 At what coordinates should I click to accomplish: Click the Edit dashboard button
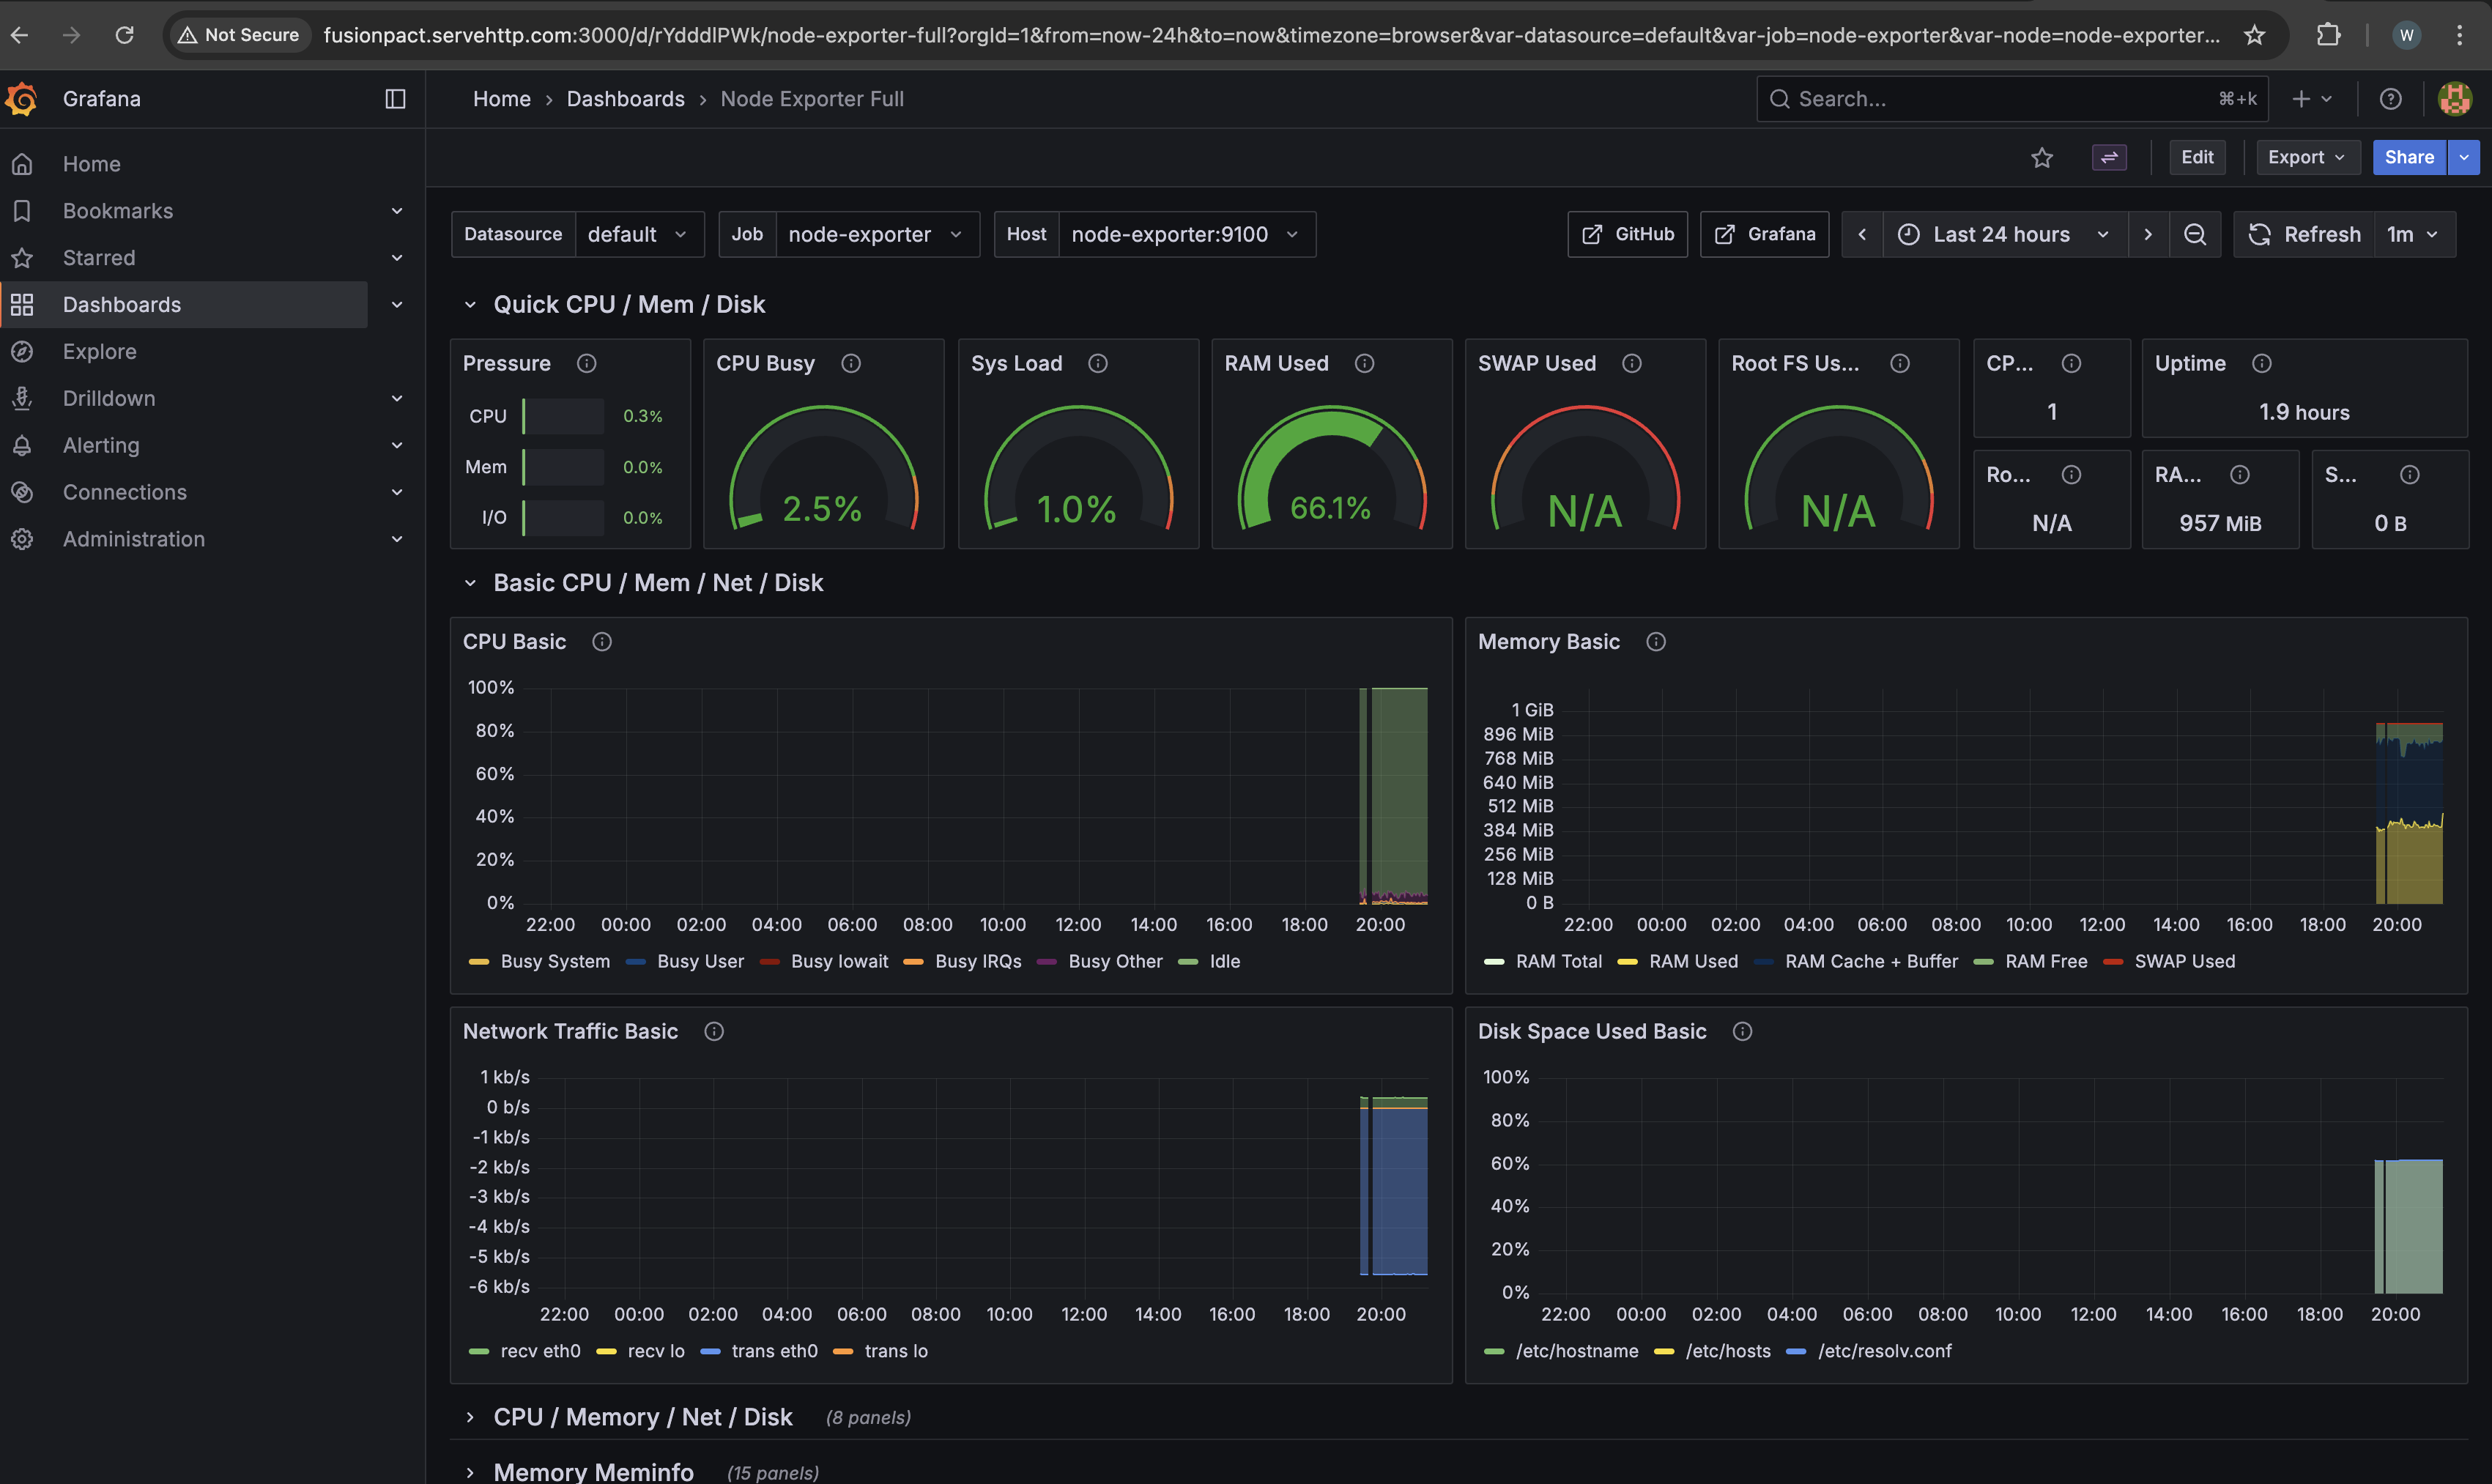2197,157
